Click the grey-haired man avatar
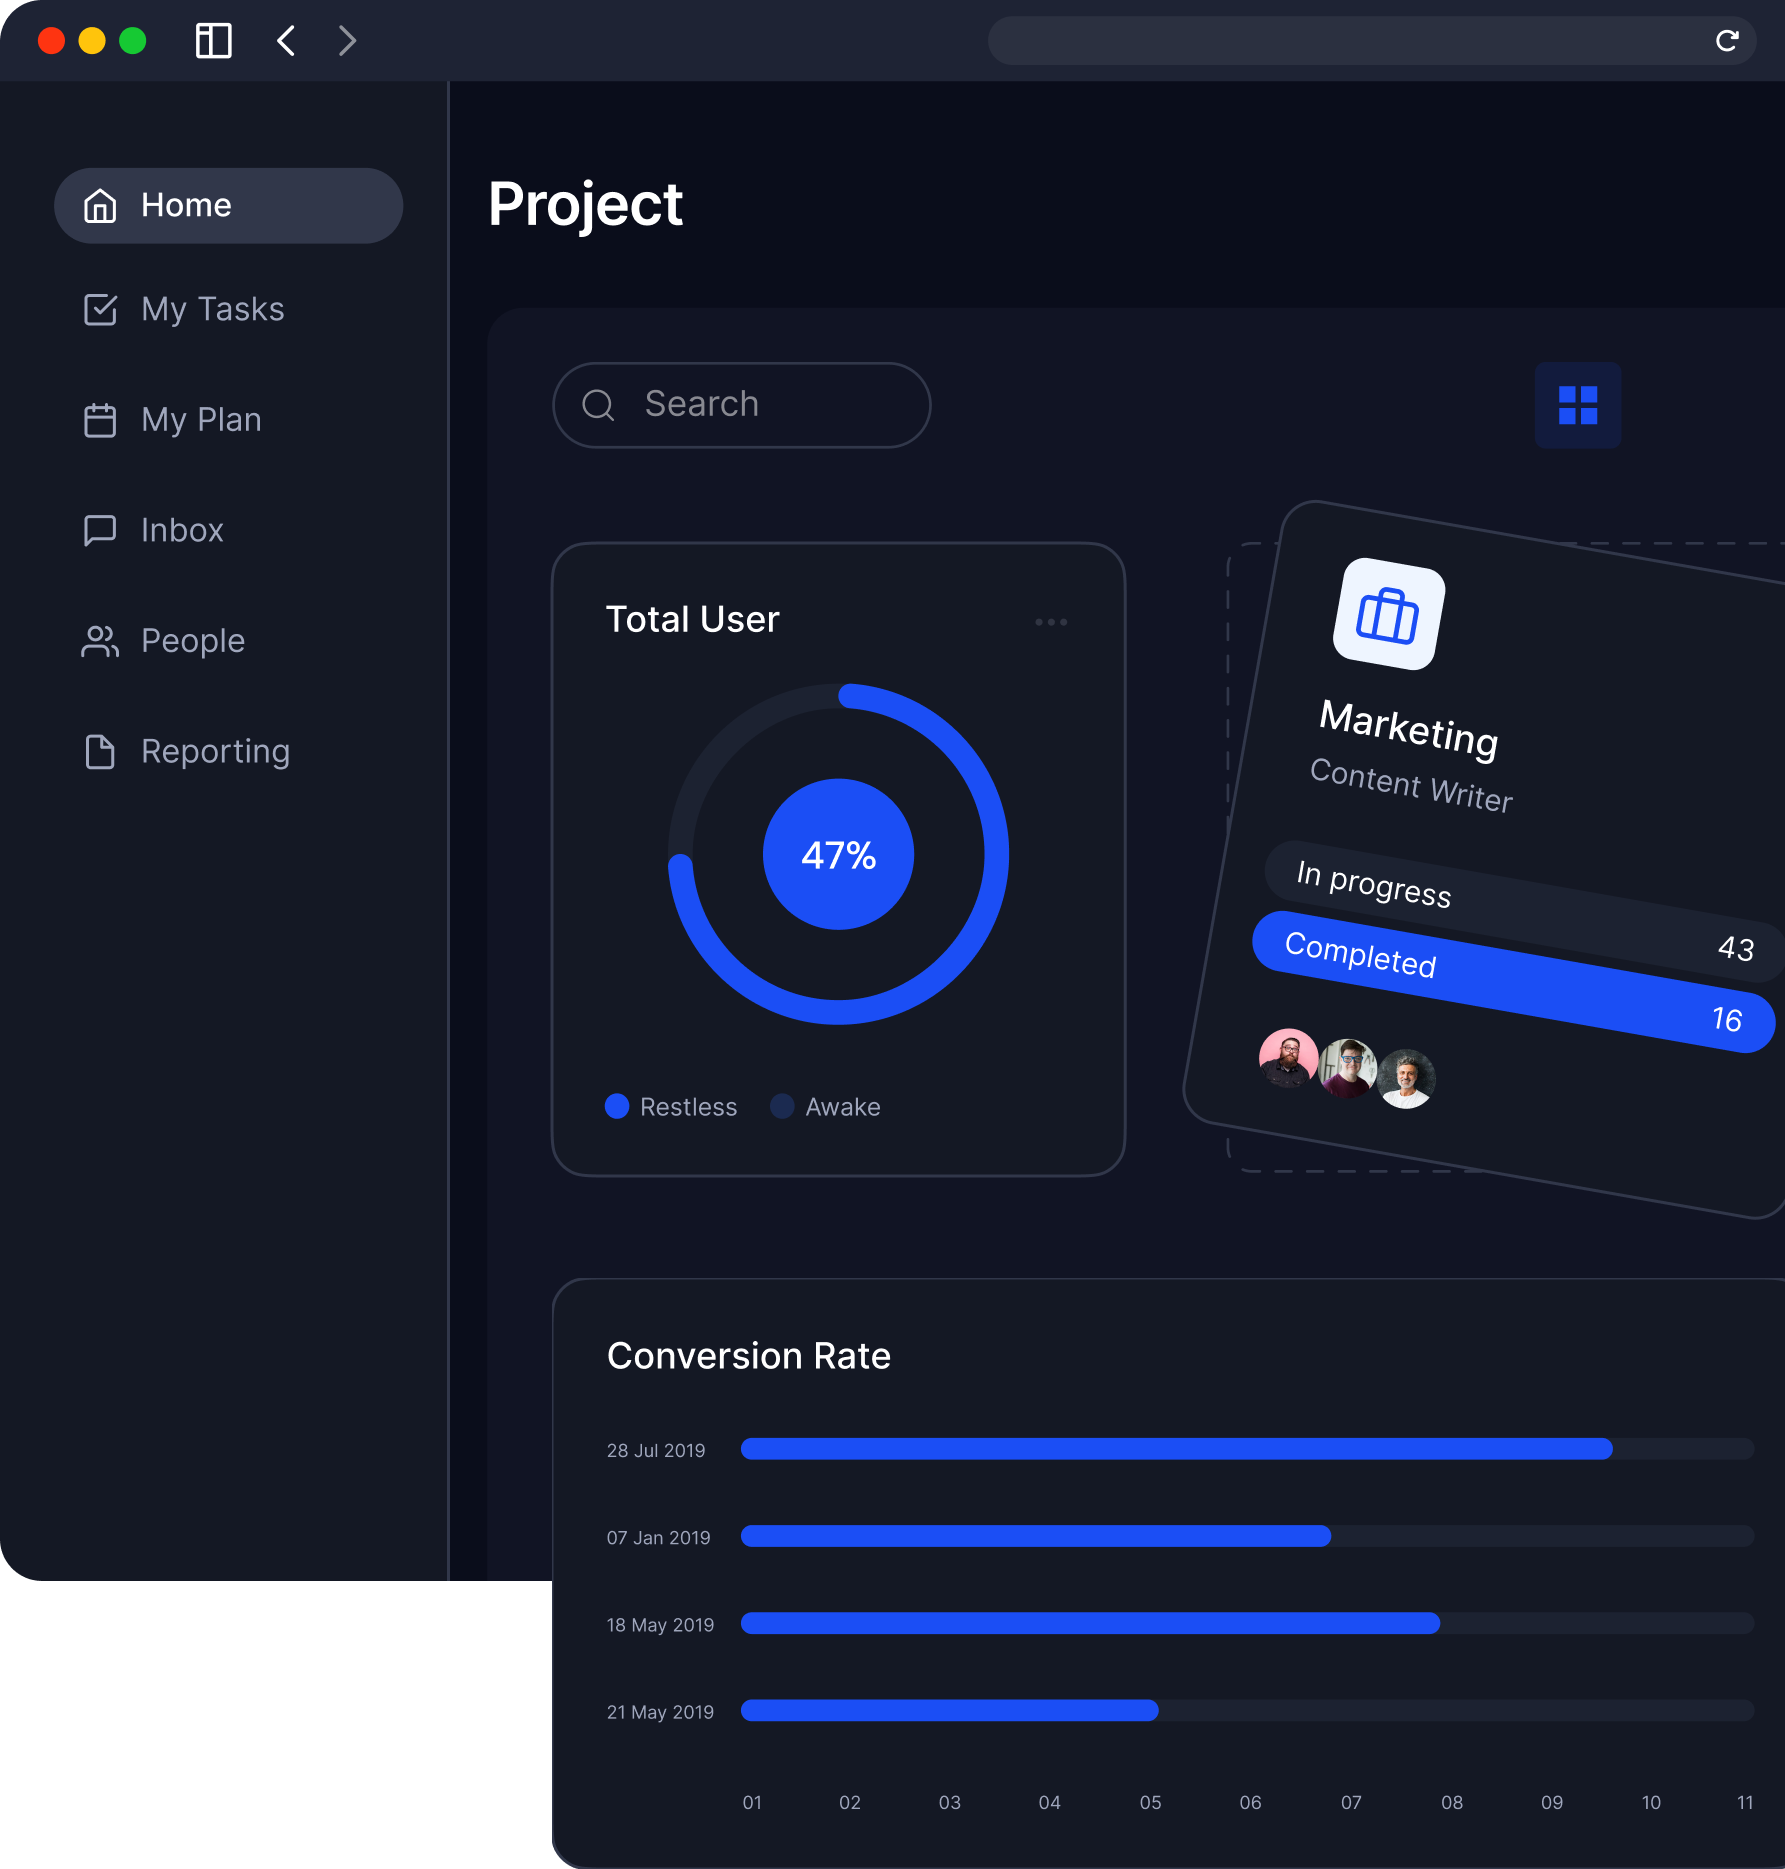Screen dimensions: 1785x1869 [1406, 1078]
